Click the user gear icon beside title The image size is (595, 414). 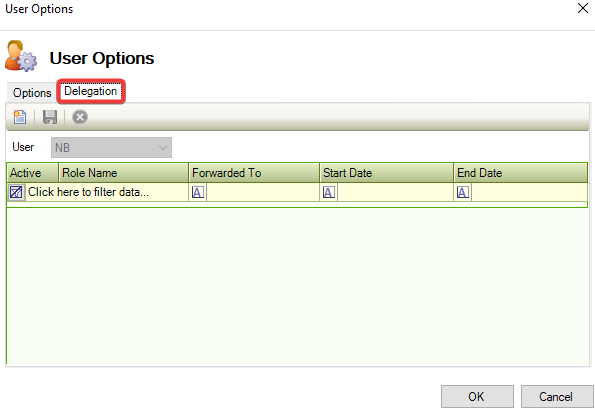(x=21, y=56)
